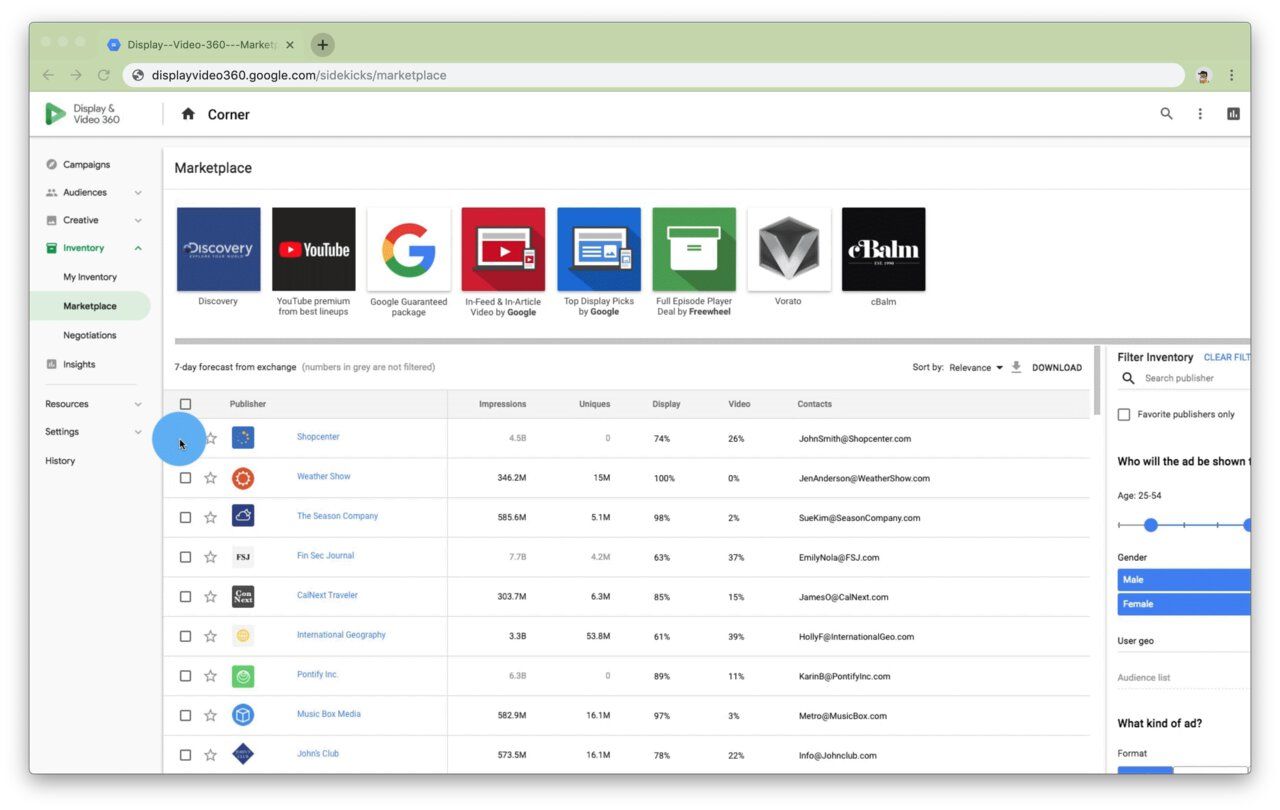Viewport: 1280px width, 810px height.
Task: Select Marketplace in the sidebar
Action: pos(90,306)
